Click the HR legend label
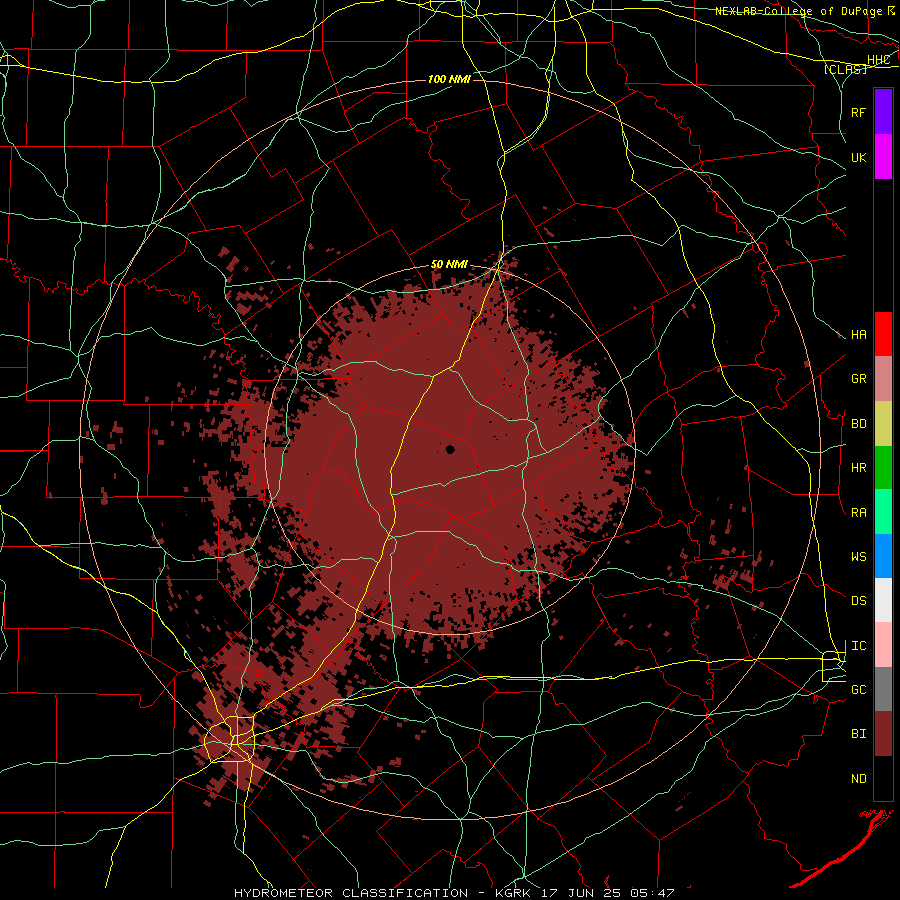This screenshot has height=900, width=900. (x=859, y=468)
